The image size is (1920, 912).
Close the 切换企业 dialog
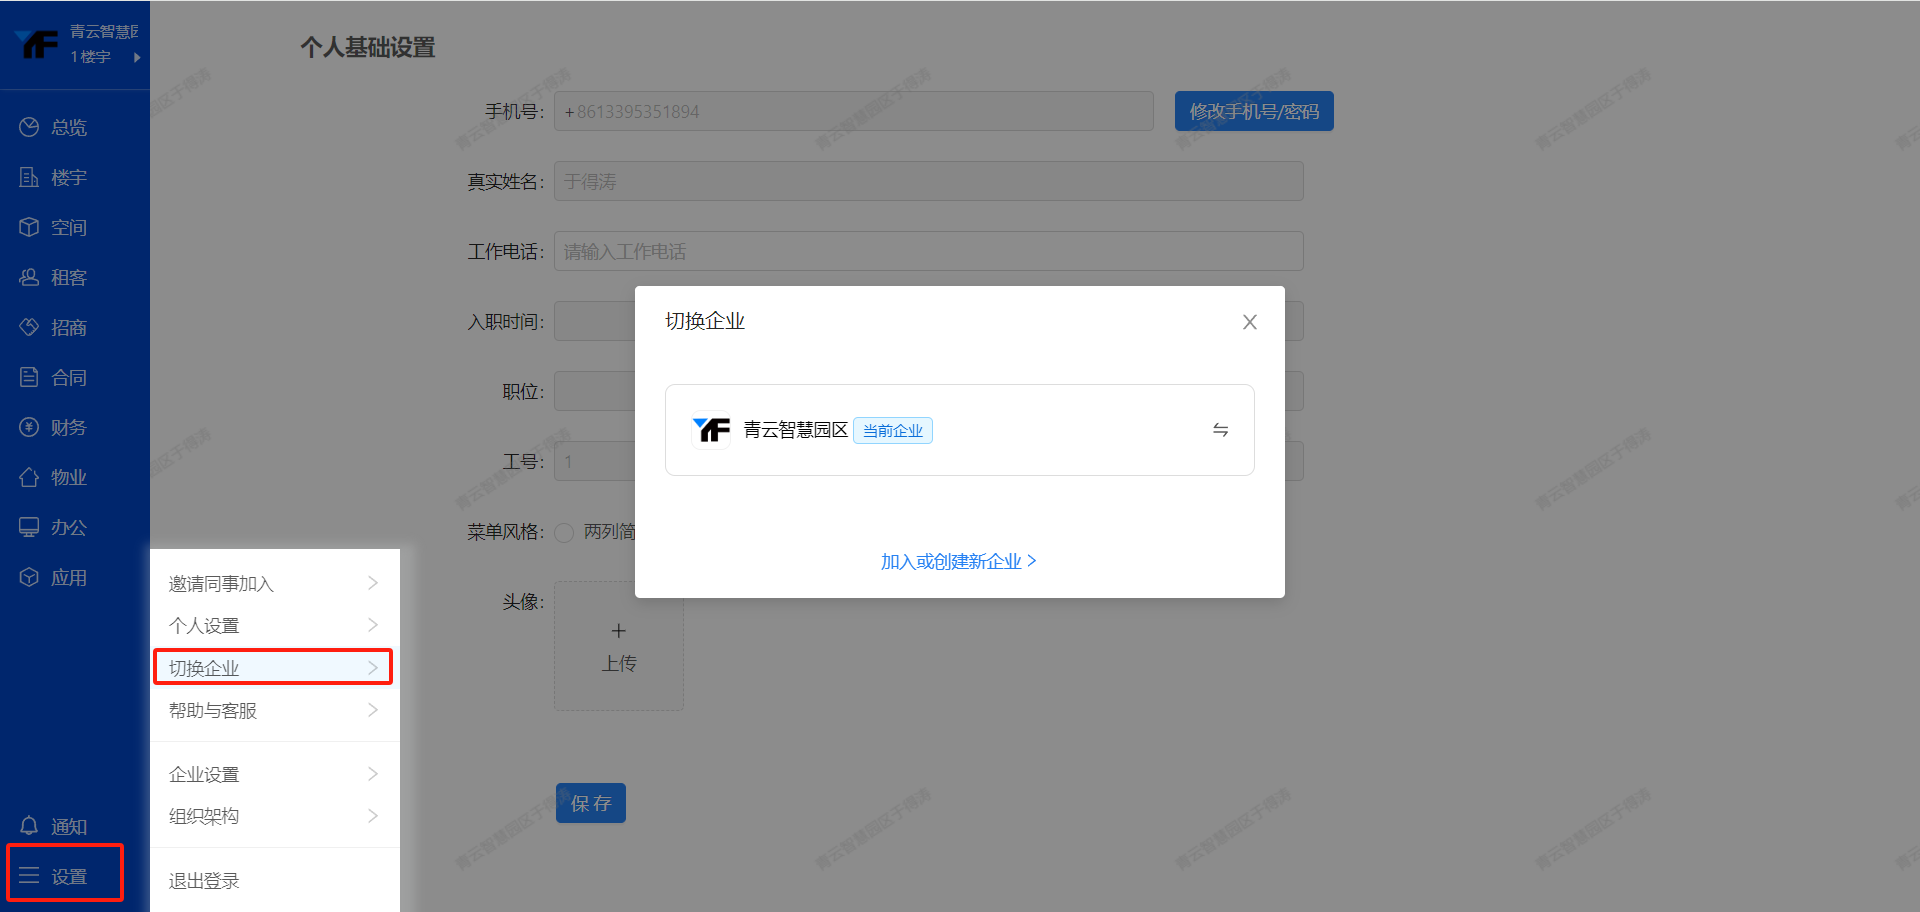point(1249,322)
